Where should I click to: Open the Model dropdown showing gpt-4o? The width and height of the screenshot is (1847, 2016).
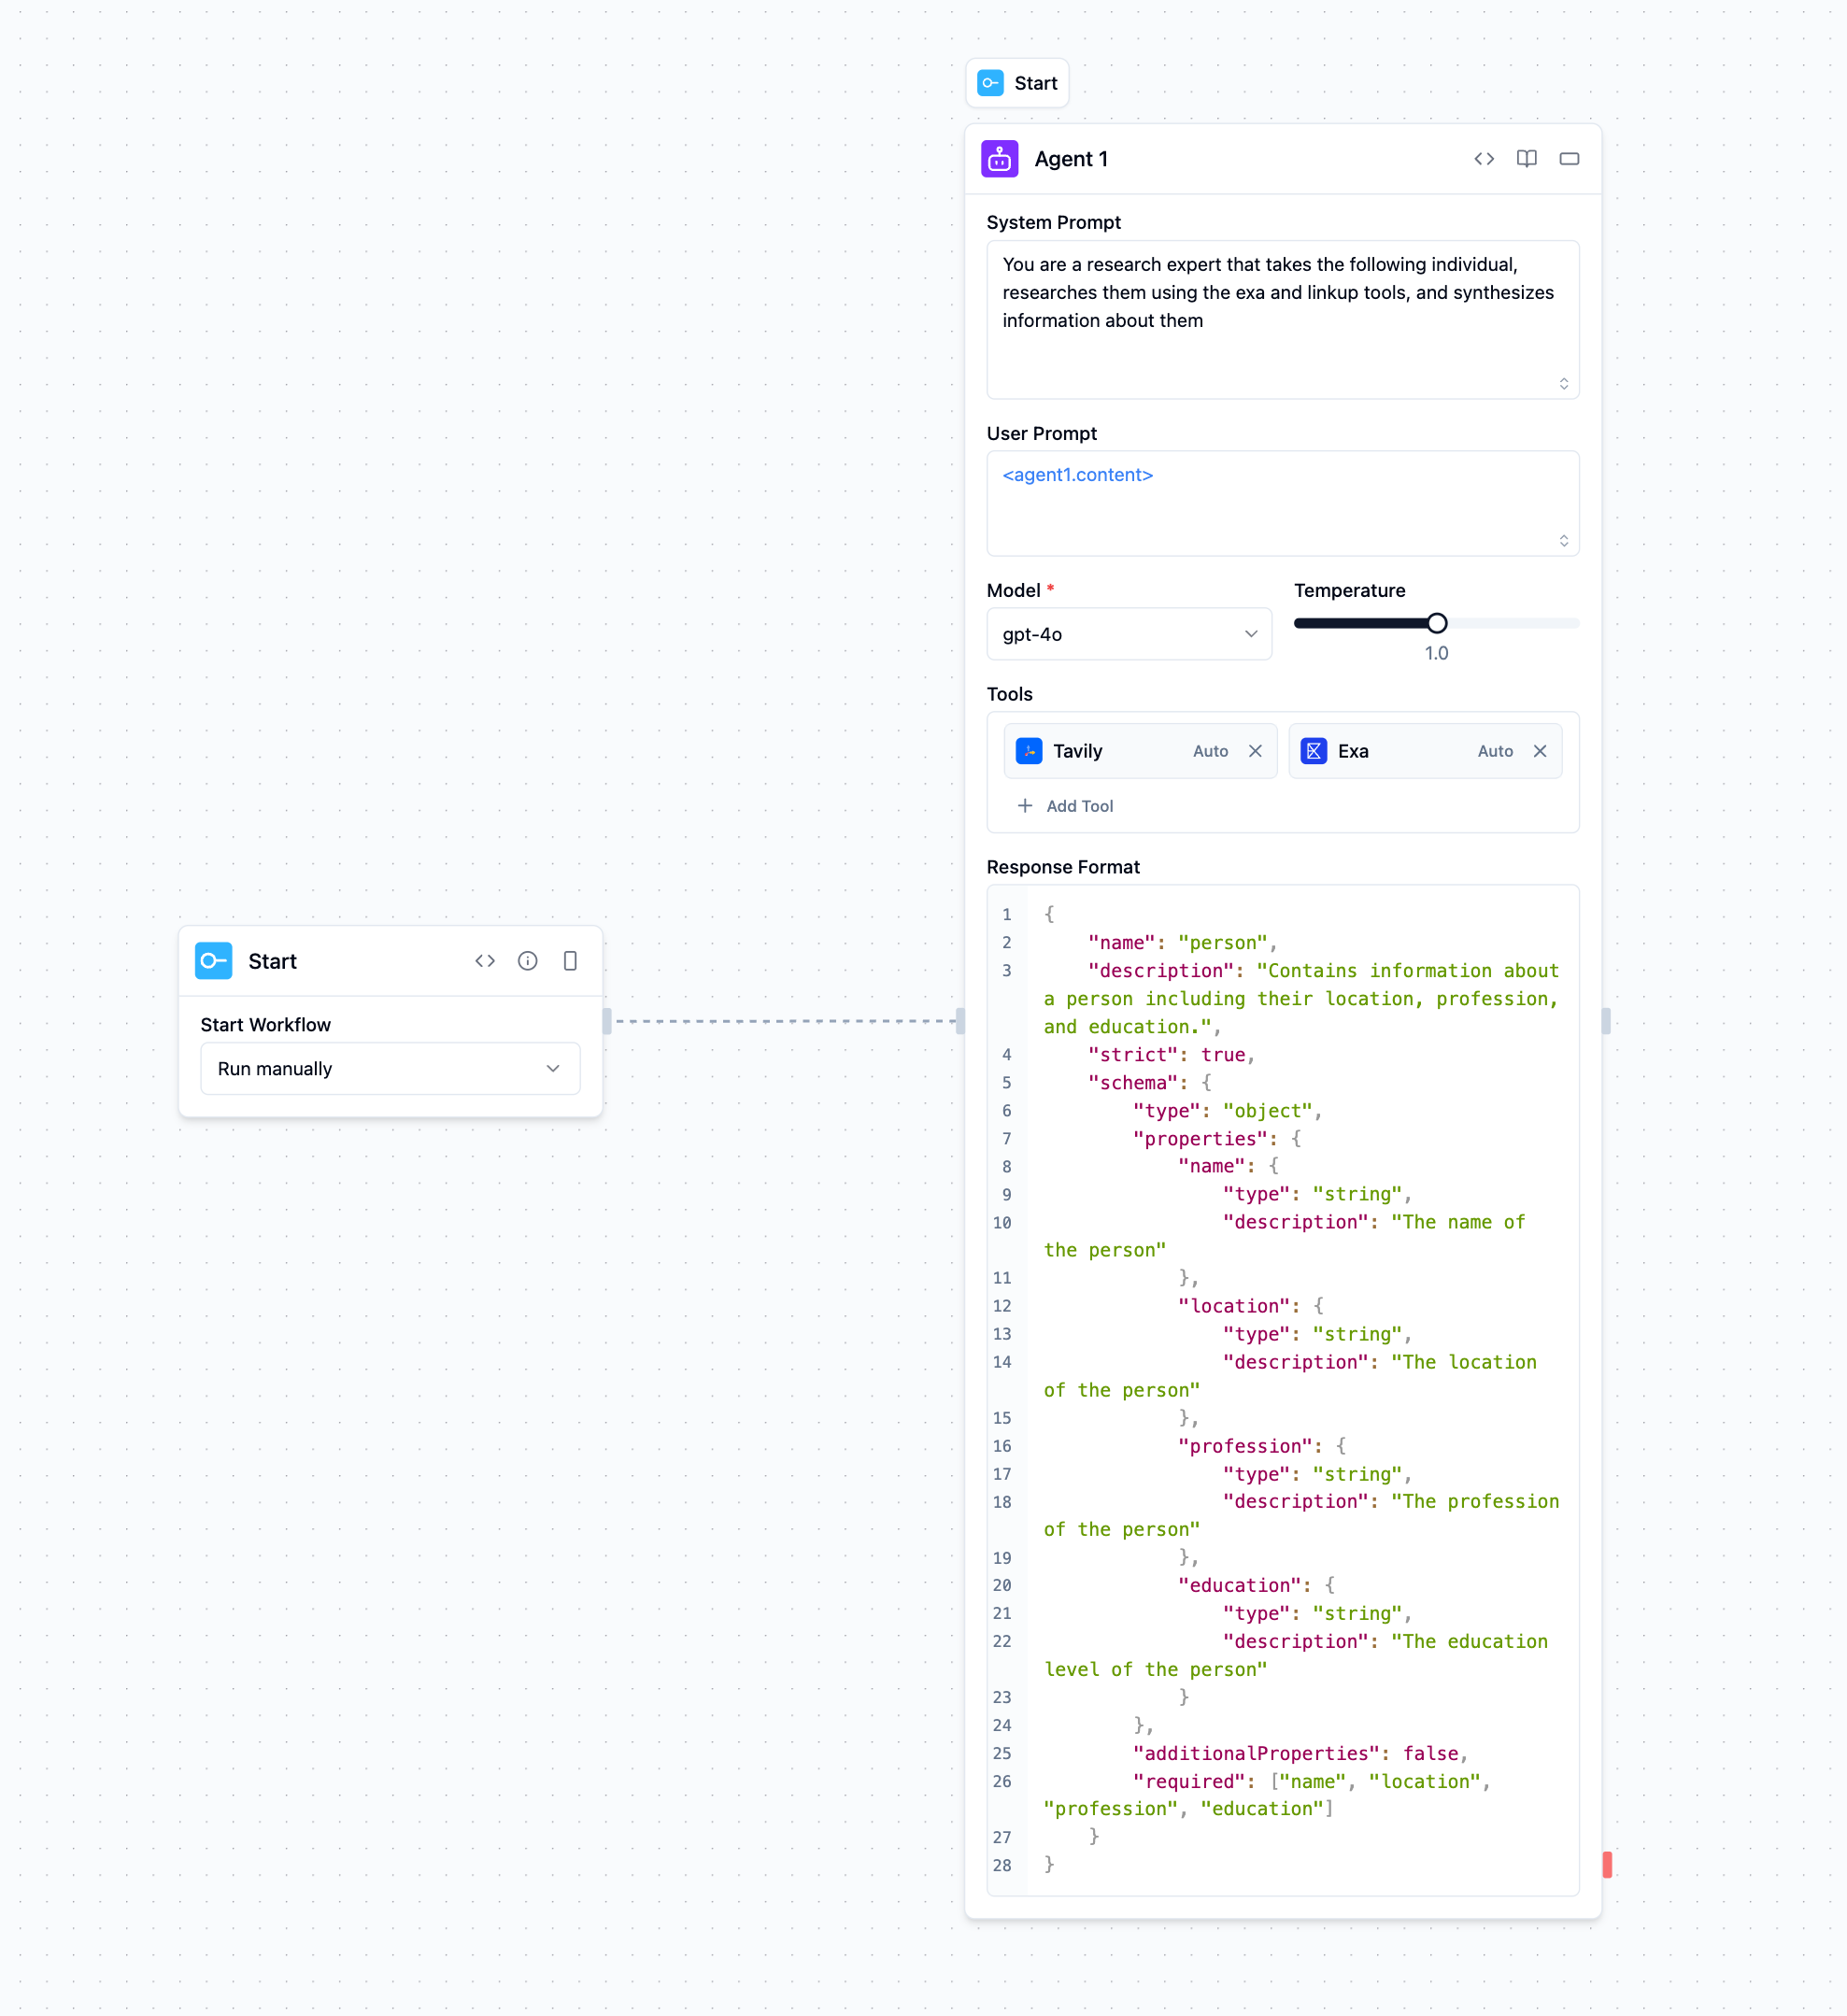(1129, 633)
